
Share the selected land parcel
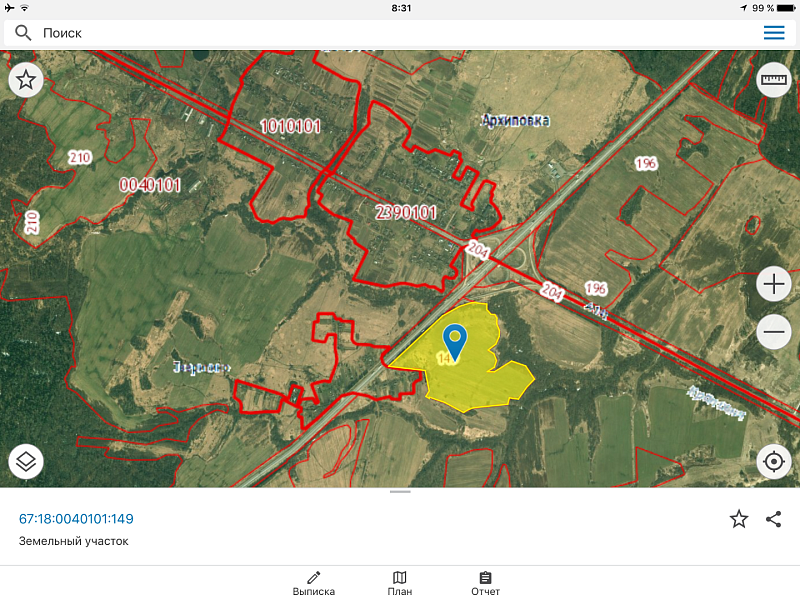tap(773, 518)
